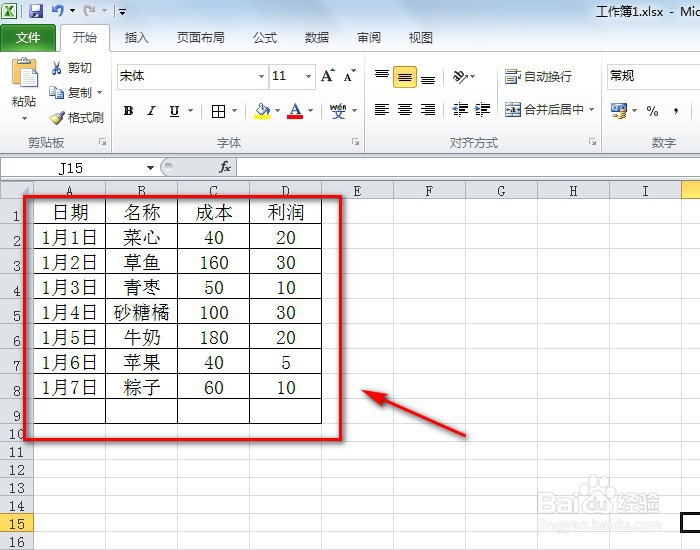Expand the borders dropdown arrow

235,111
